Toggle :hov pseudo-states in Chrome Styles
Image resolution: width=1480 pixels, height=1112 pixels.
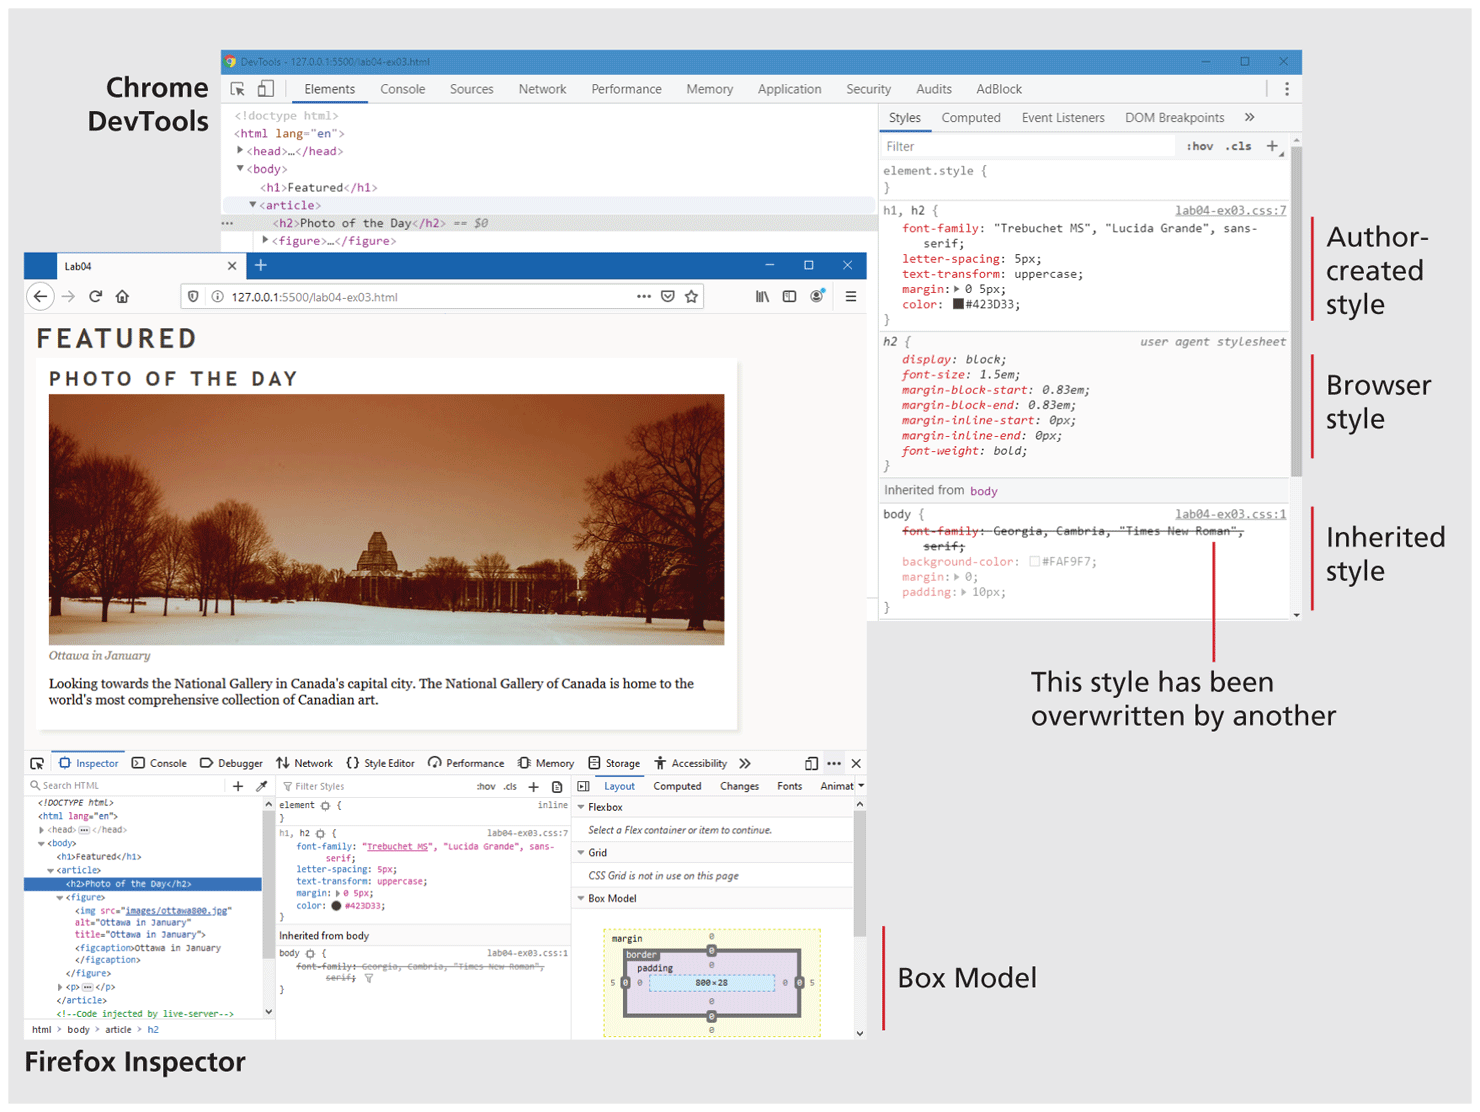pyautogui.click(x=1199, y=147)
